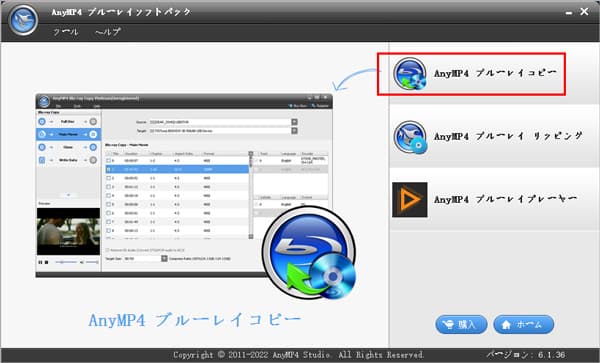Image resolution: width=600 pixels, height=363 pixels.
Task: Open the AnyMP4 ブルーレイコピー disc icon
Action: 410,74
